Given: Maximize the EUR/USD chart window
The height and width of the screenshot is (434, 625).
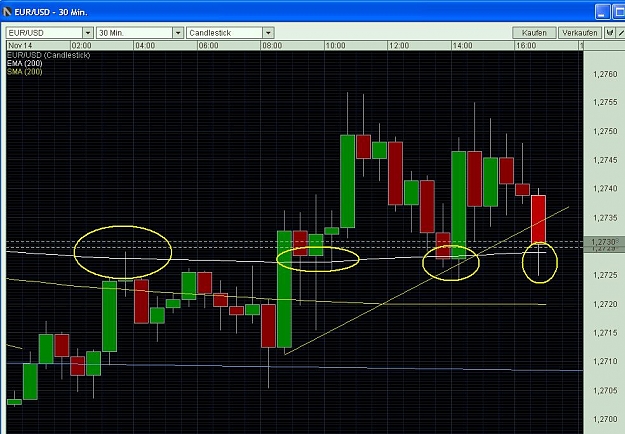Looking at the screenshot, I should [619, 12].
